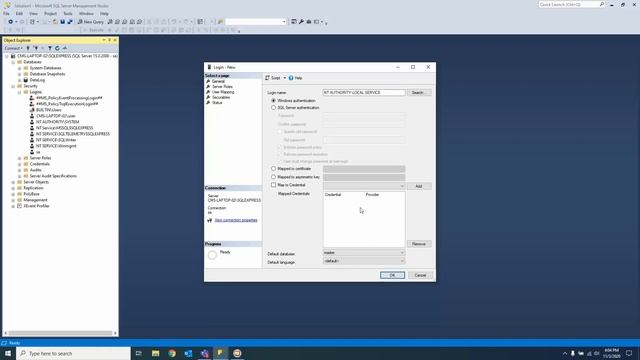Open the Map to Credential dropdown
Screen dimensions: 640x360
(x=364, y=186)
